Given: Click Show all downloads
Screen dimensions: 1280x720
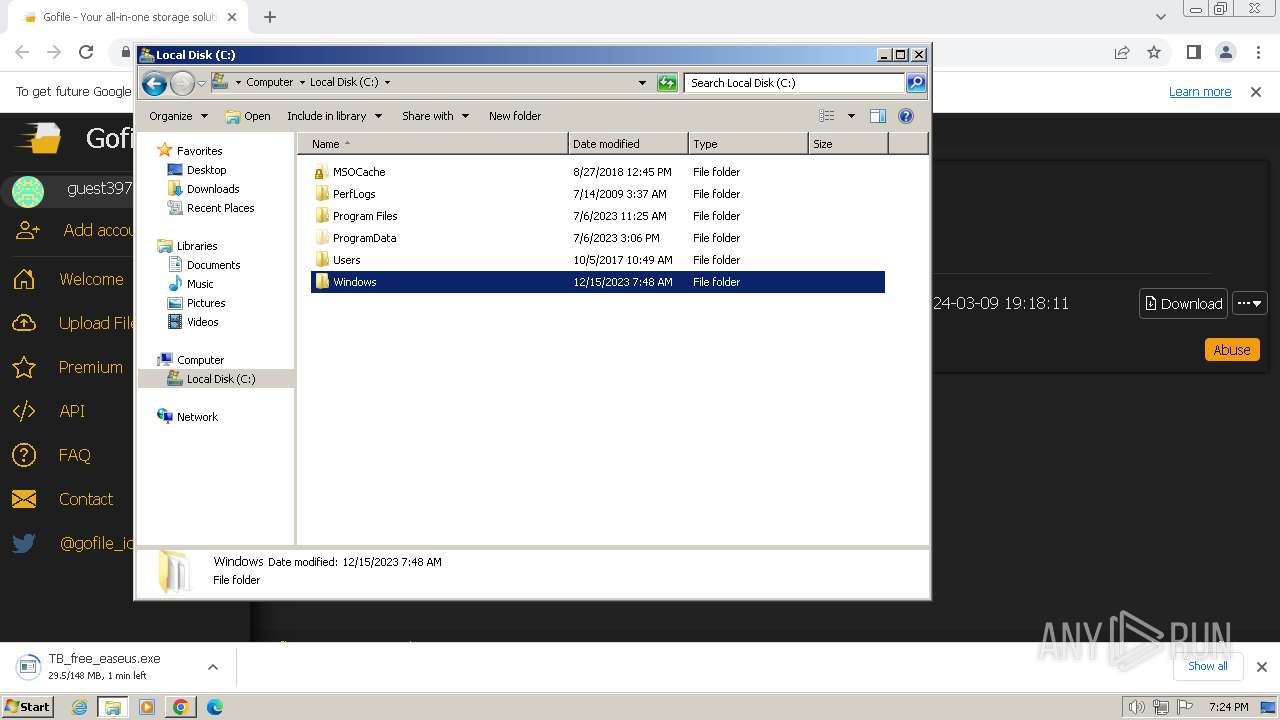Looking at the screenshot, I should (x=1207, y=666).
